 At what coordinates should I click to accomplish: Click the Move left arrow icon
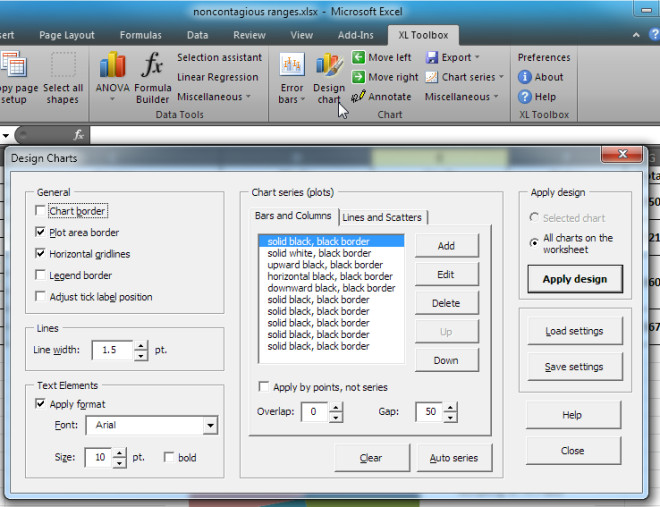358,57
